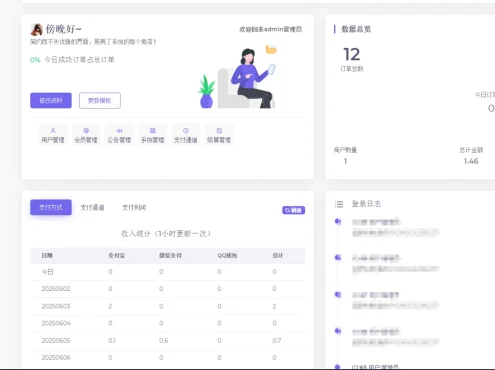Select the 20250604 date cell
495x370 pixels.
(56, 323)
